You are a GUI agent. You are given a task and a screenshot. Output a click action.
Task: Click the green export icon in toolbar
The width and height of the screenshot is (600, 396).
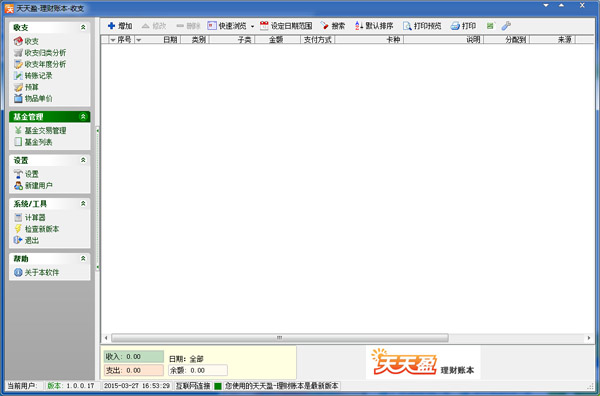pos(490,26)
